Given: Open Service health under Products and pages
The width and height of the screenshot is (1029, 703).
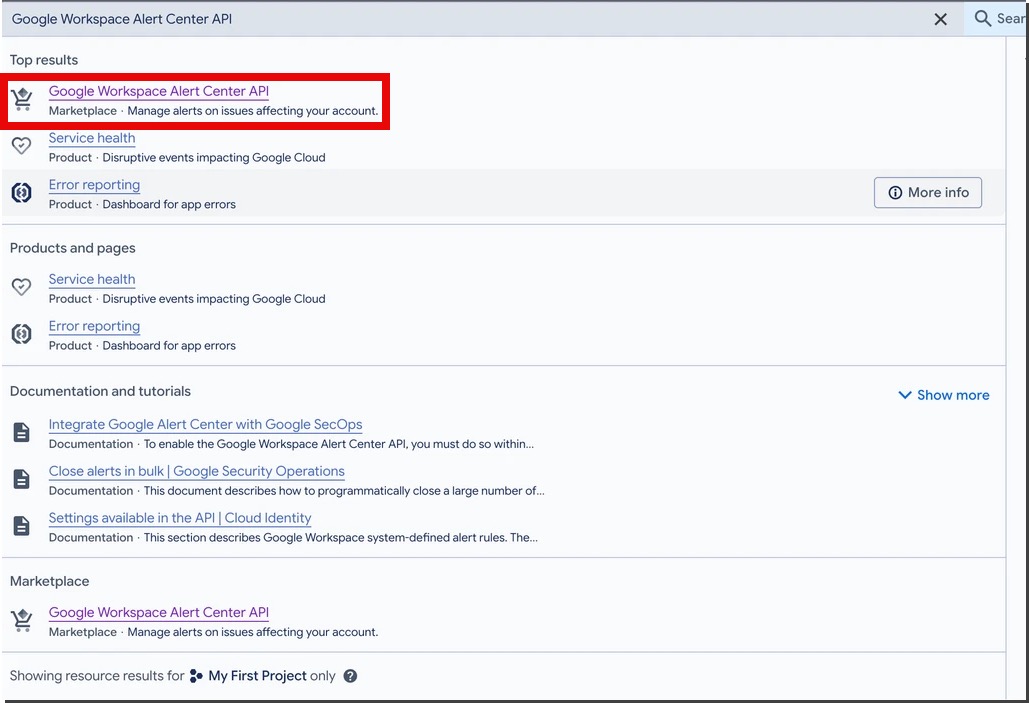Looking at the screenshot, I should [92, 279].
